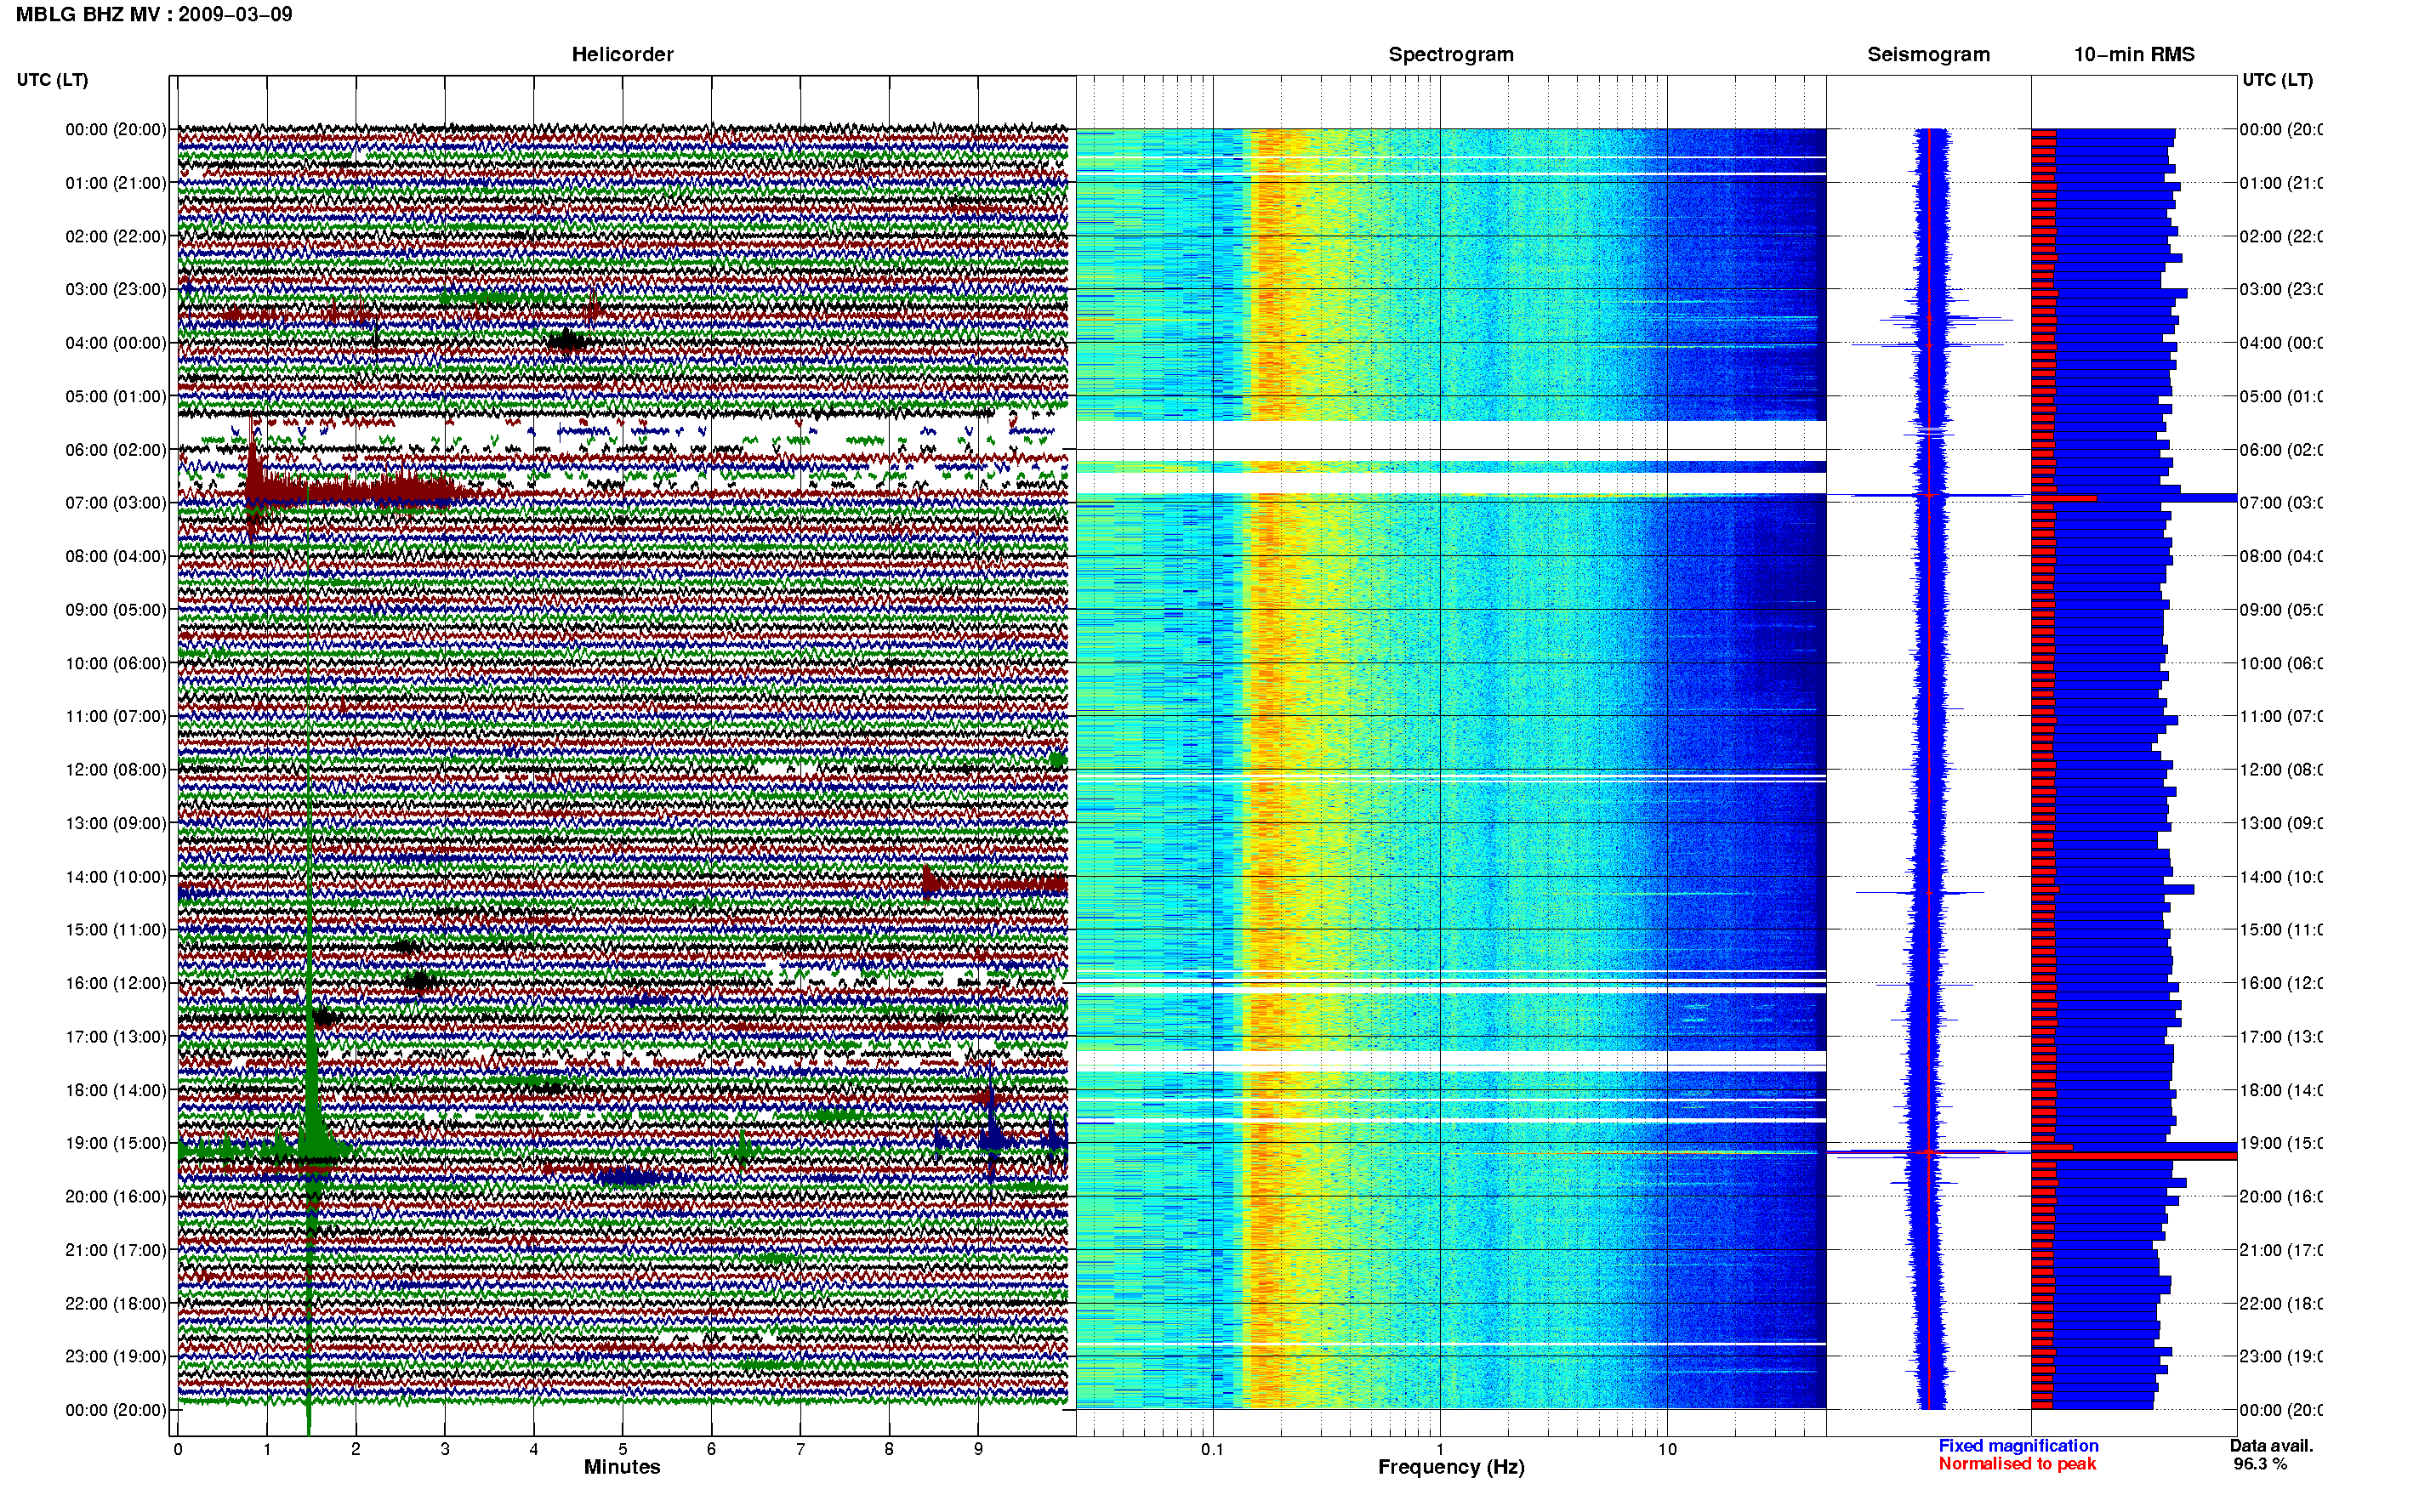Click the left 13:00 (09:00) time label
Screen dimensions: 2419x1512
click(x=116, y=823)
